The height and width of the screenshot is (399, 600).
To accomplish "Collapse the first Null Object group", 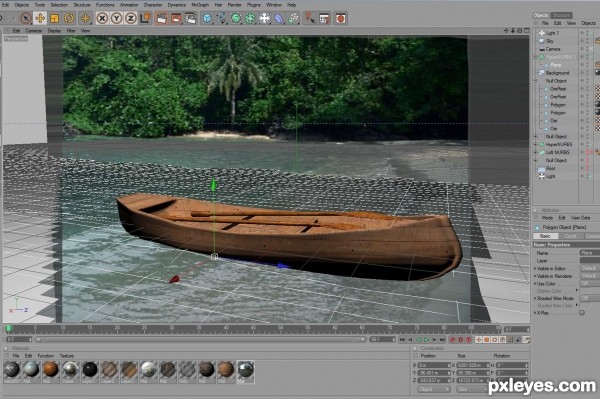I will (x=536, y=81).
